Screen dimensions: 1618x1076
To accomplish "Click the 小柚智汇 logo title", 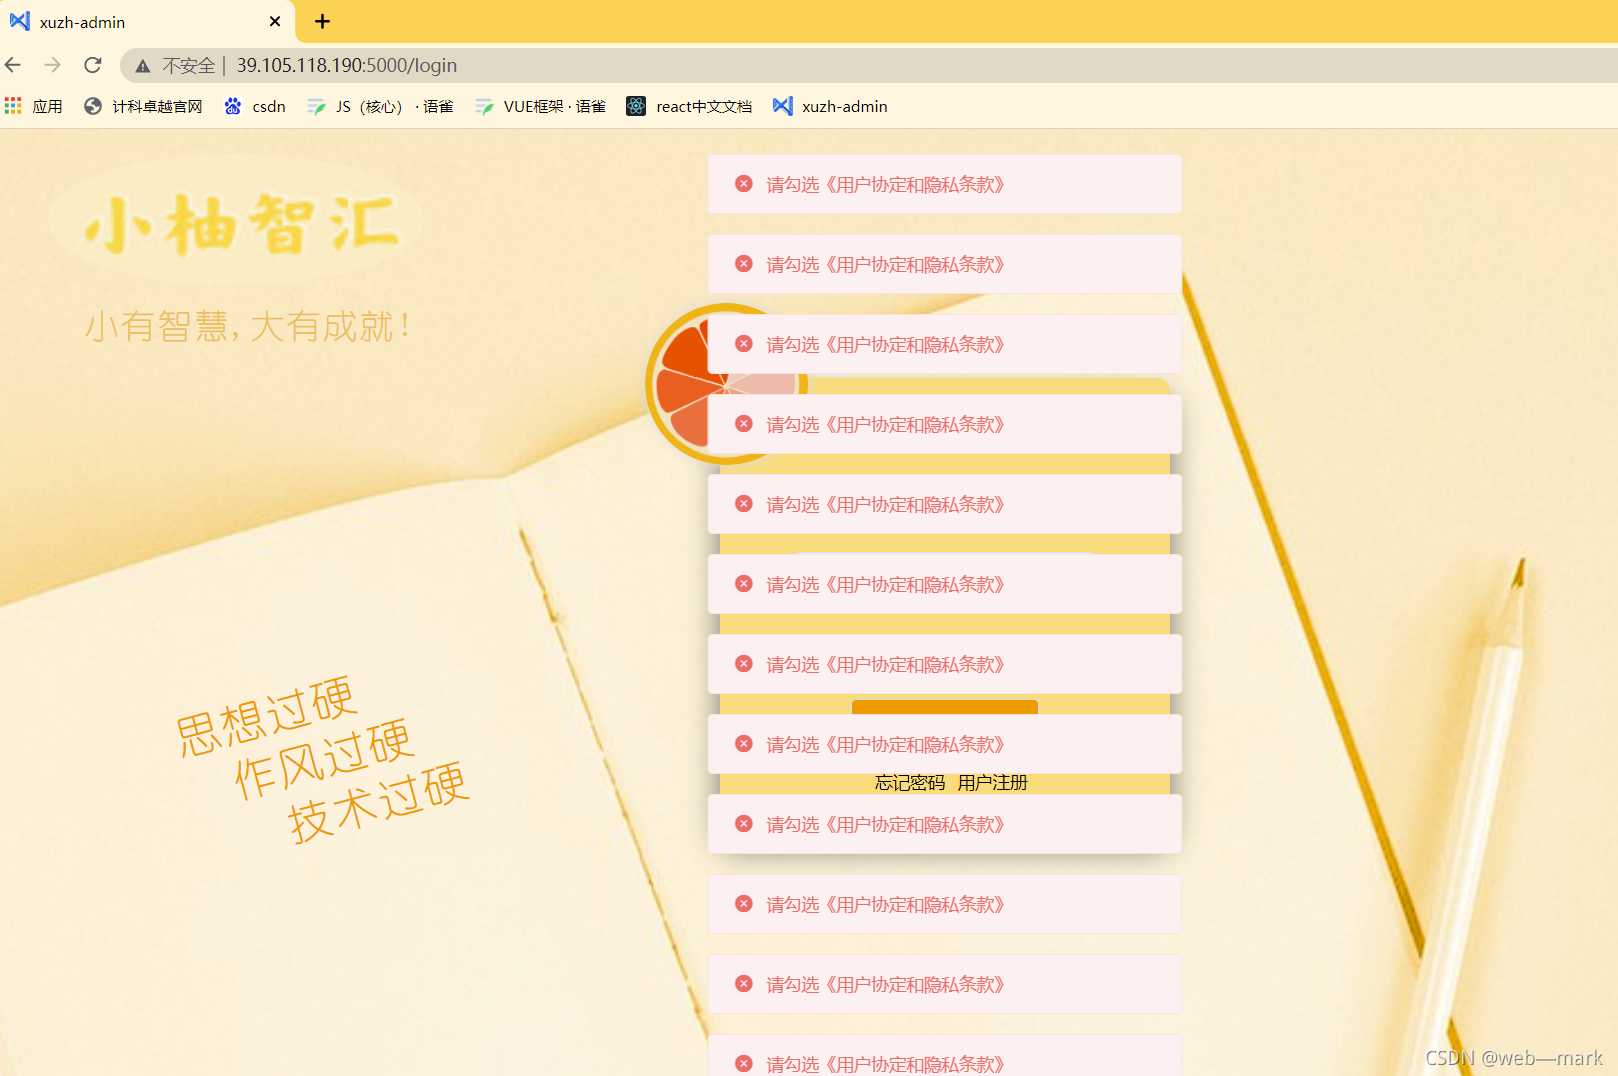I will click(x=242, y=224).
